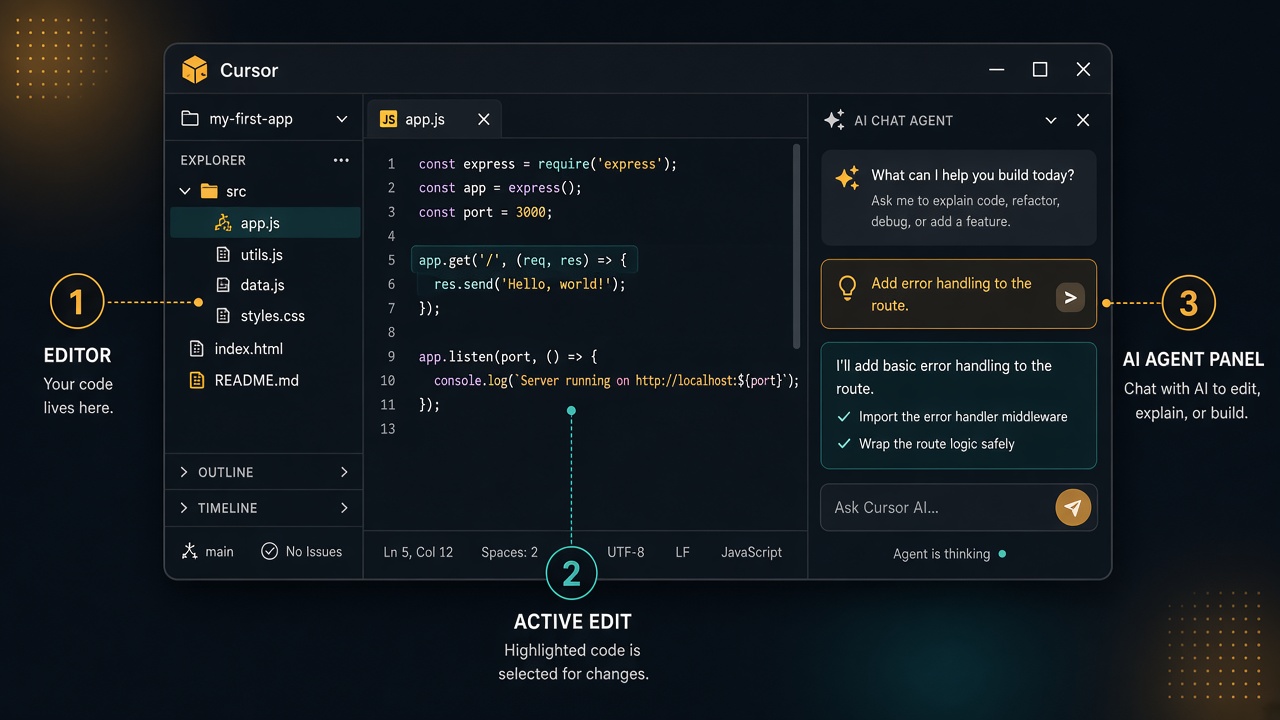Click the TIMELINE section right arrow
Viewport: 1280px width, 720px height.
344,508
